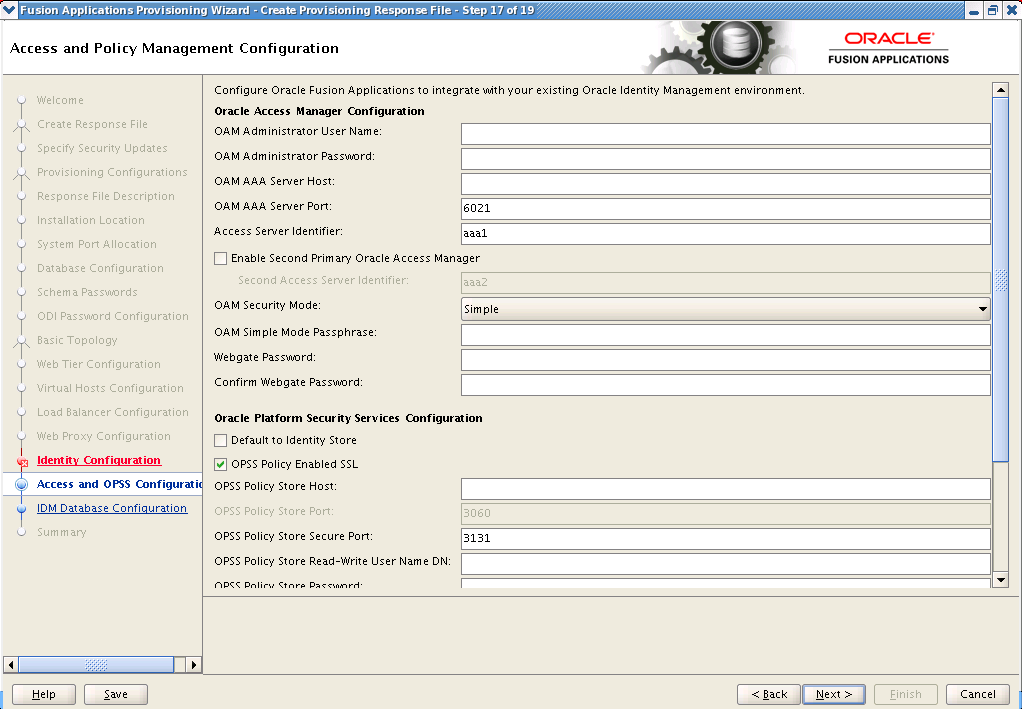Click the OAM AAA Server Host field
Viewport: 1022px width, 709px height.
click(725, 184)
